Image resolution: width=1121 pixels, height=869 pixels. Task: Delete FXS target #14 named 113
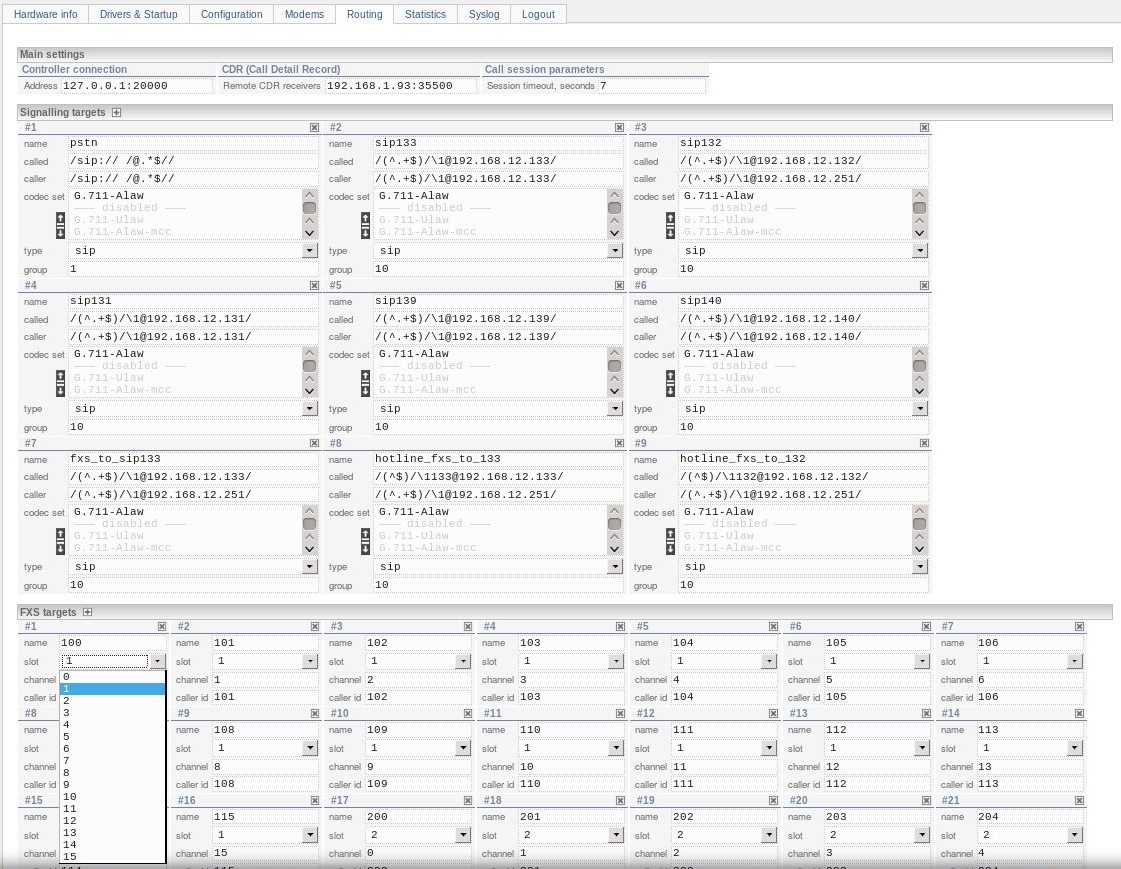[x=1080, y=713]
